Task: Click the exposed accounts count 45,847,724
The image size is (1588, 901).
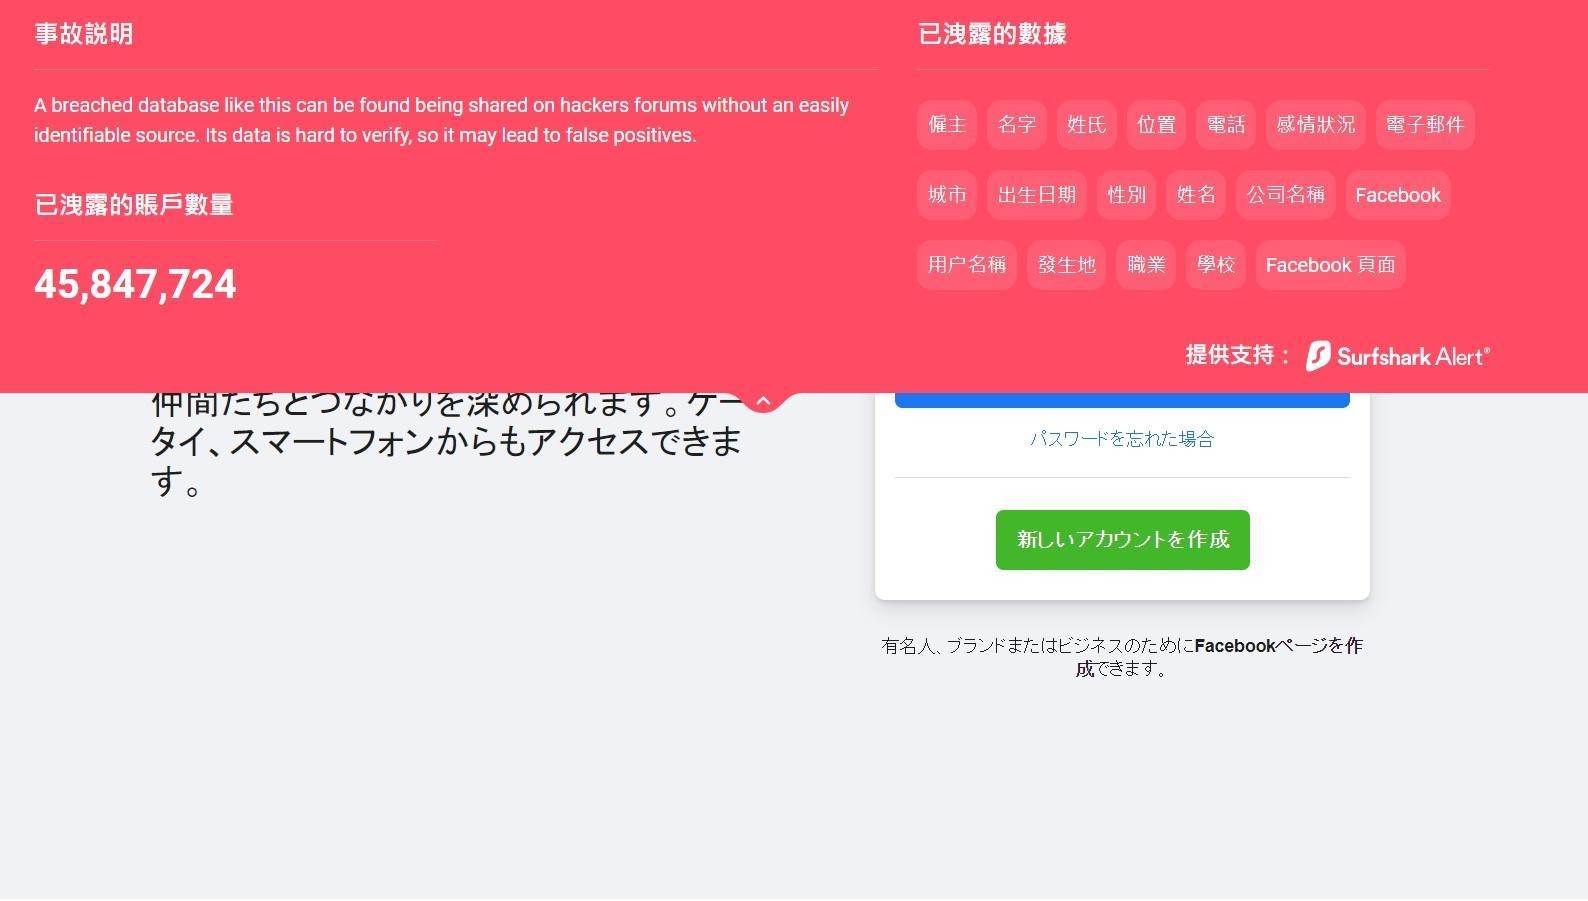Action: click(135, 285)
